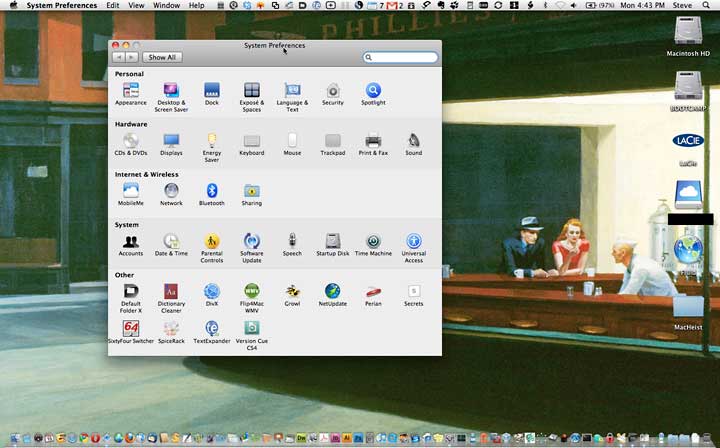Image resolution: width=720 pixels, height=448 pixels.
Task: Open Exposé & Spaces settings
Action: pos(252,91)
